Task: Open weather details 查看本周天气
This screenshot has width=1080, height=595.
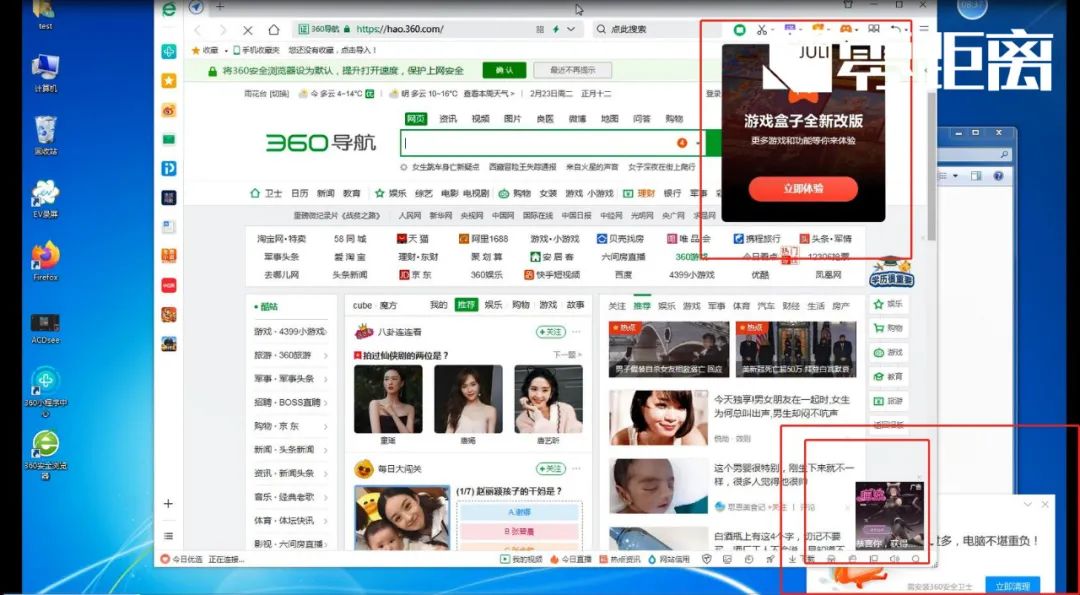Action: [488, 94]
